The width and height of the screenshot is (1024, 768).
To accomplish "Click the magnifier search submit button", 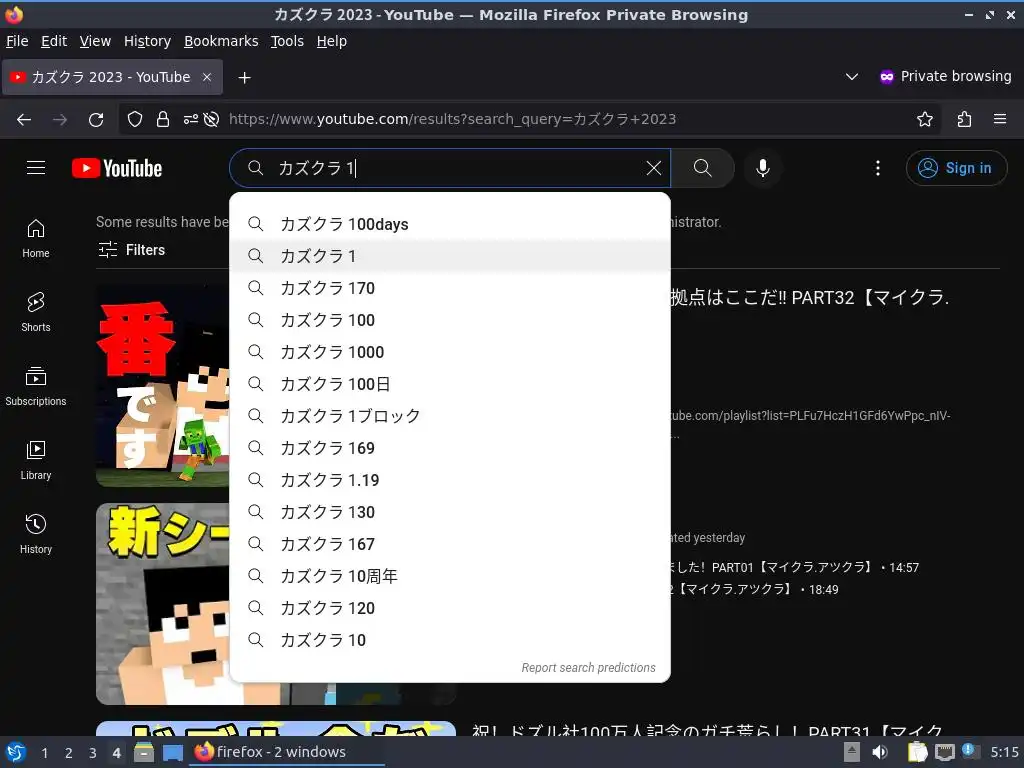I will click(703, 168).
